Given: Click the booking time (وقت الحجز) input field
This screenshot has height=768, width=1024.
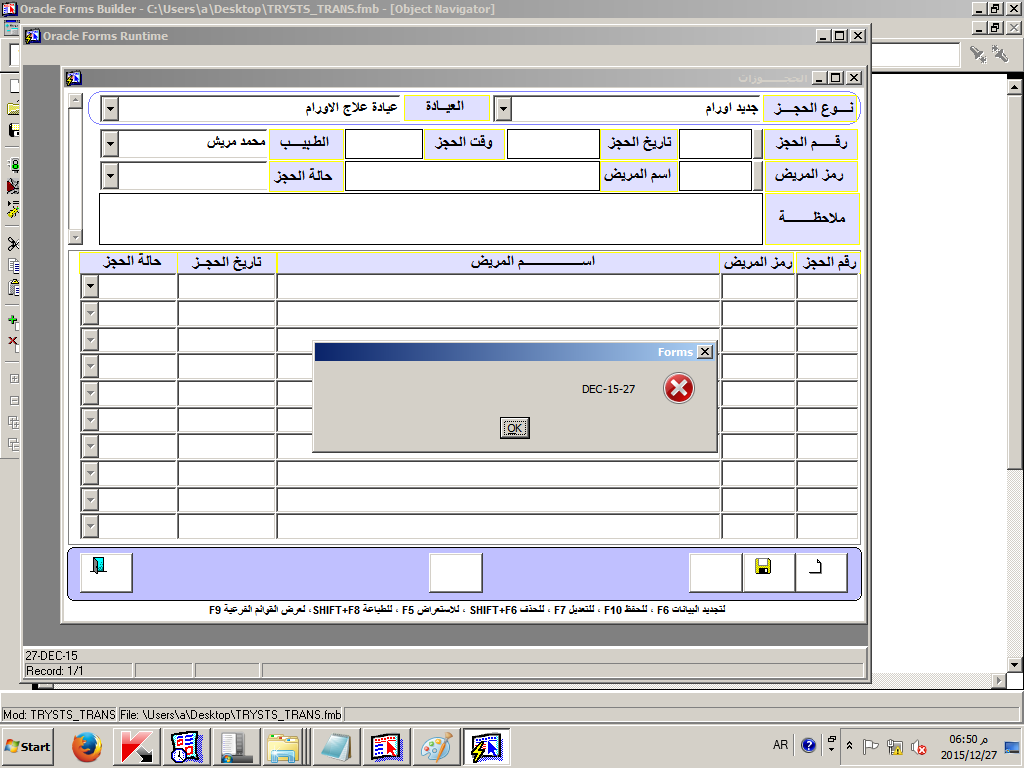Looking at the screenshot, I should (x=383, y=143).
